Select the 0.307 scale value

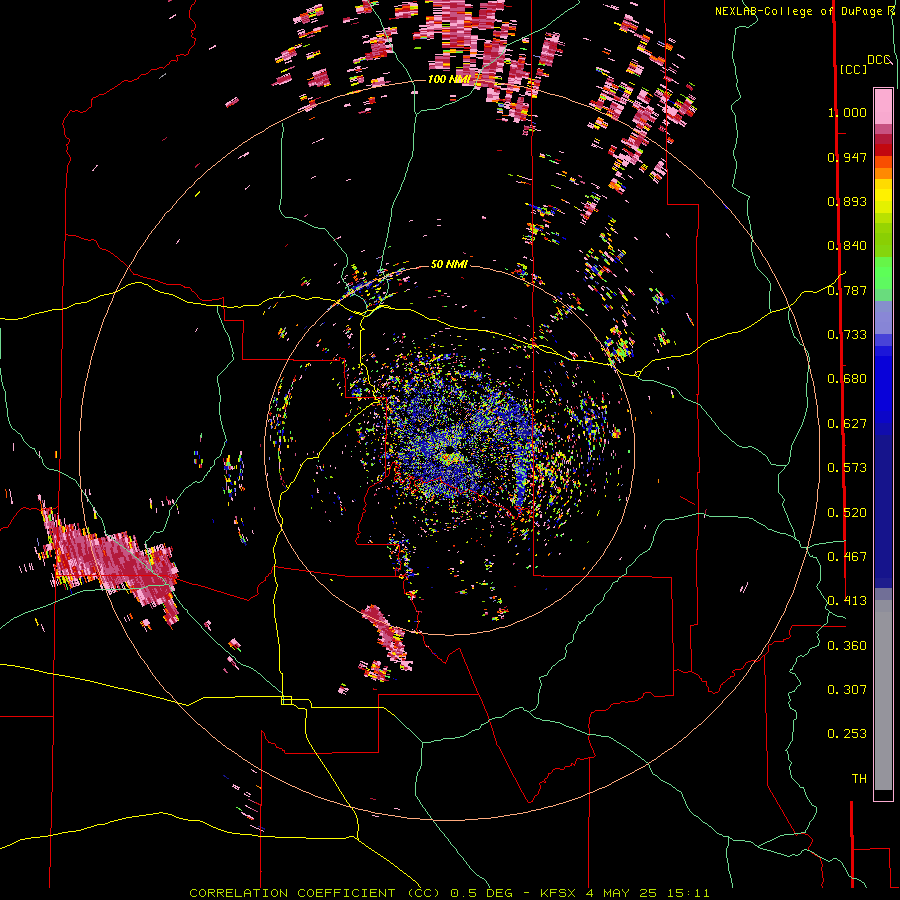click(847, 690)
